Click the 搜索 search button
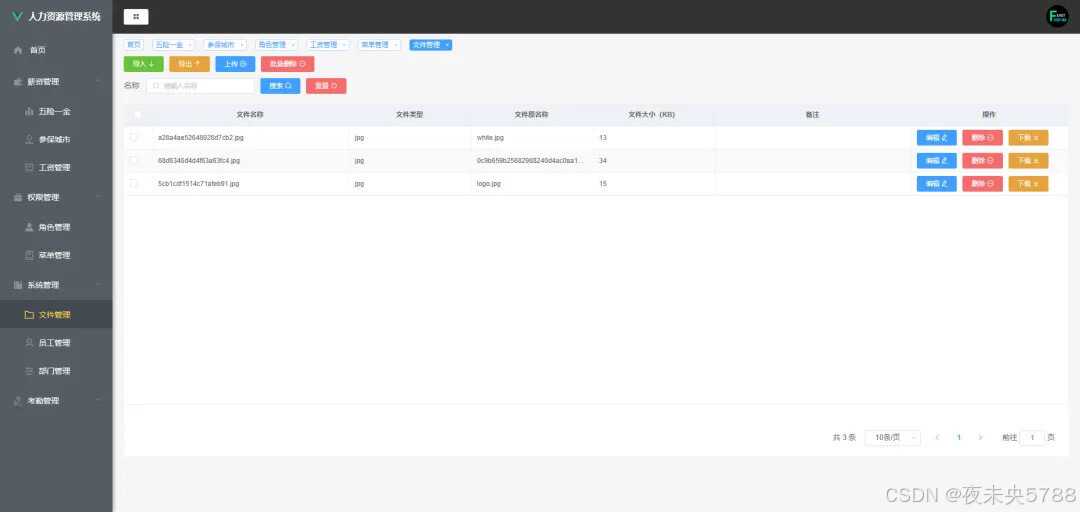This screenshot has width=1080, height=512. point(280,86)
